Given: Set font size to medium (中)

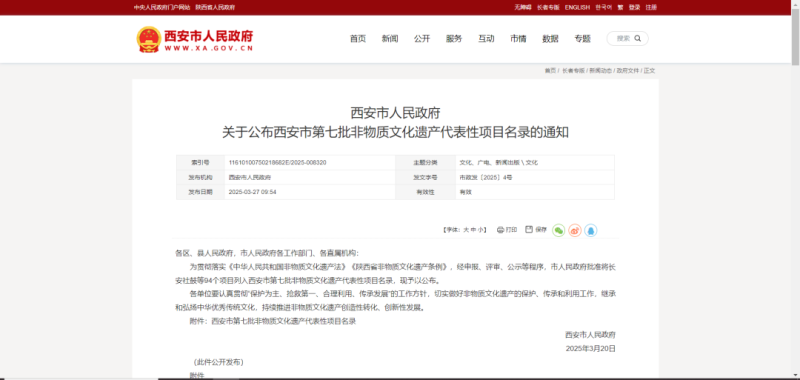Looking at the screenshot, I should [473, 230].
